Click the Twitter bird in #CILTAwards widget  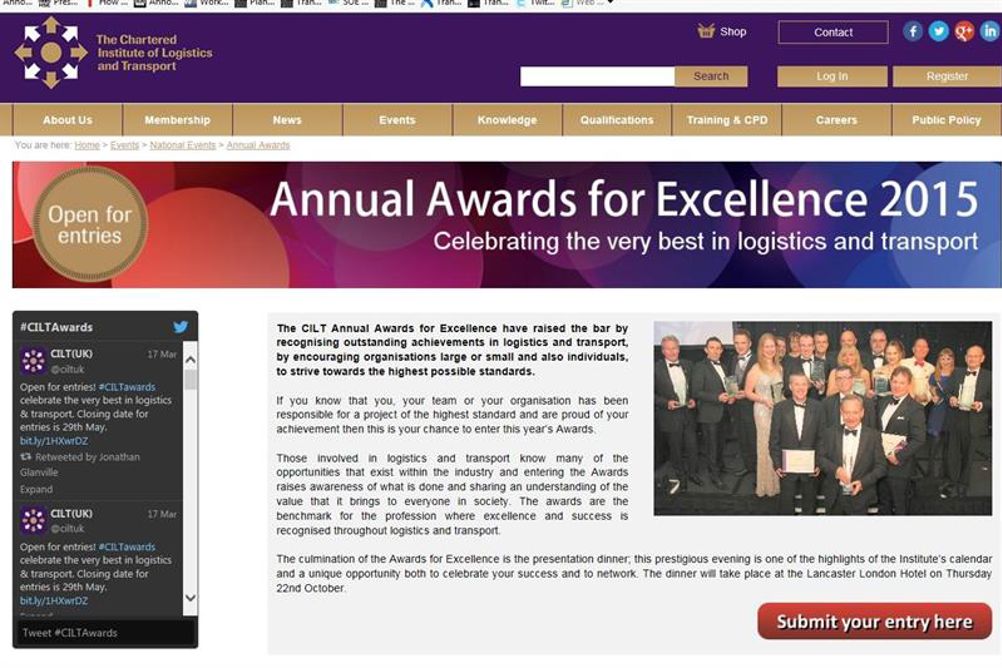(x=181, y=327)
